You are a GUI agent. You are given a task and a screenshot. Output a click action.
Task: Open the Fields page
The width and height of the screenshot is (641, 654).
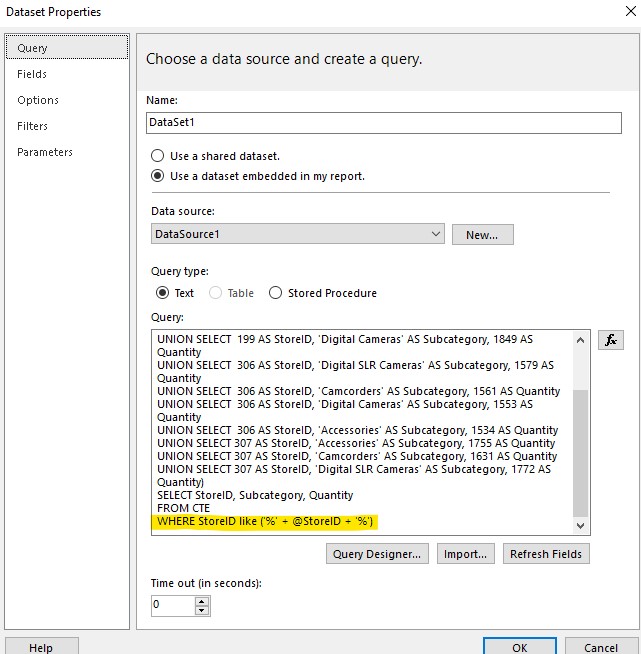pyautogui.click(x=32, y=74)
